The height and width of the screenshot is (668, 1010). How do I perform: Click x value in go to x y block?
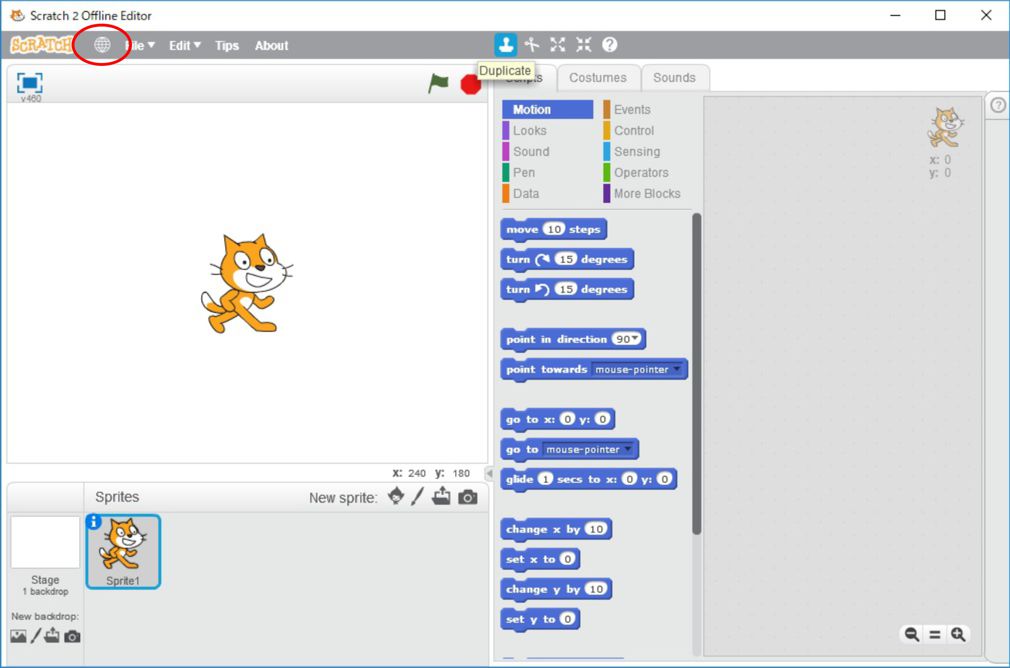567,419
